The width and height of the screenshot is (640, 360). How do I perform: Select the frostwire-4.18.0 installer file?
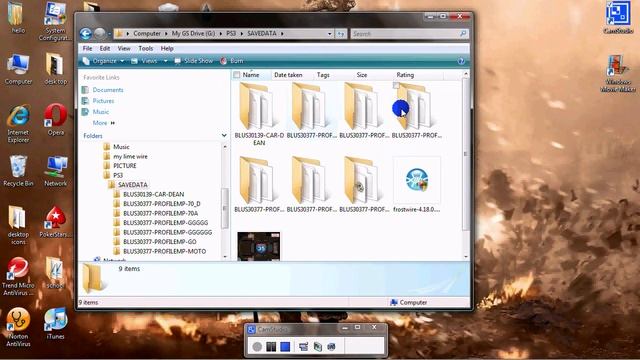point(417,185)
